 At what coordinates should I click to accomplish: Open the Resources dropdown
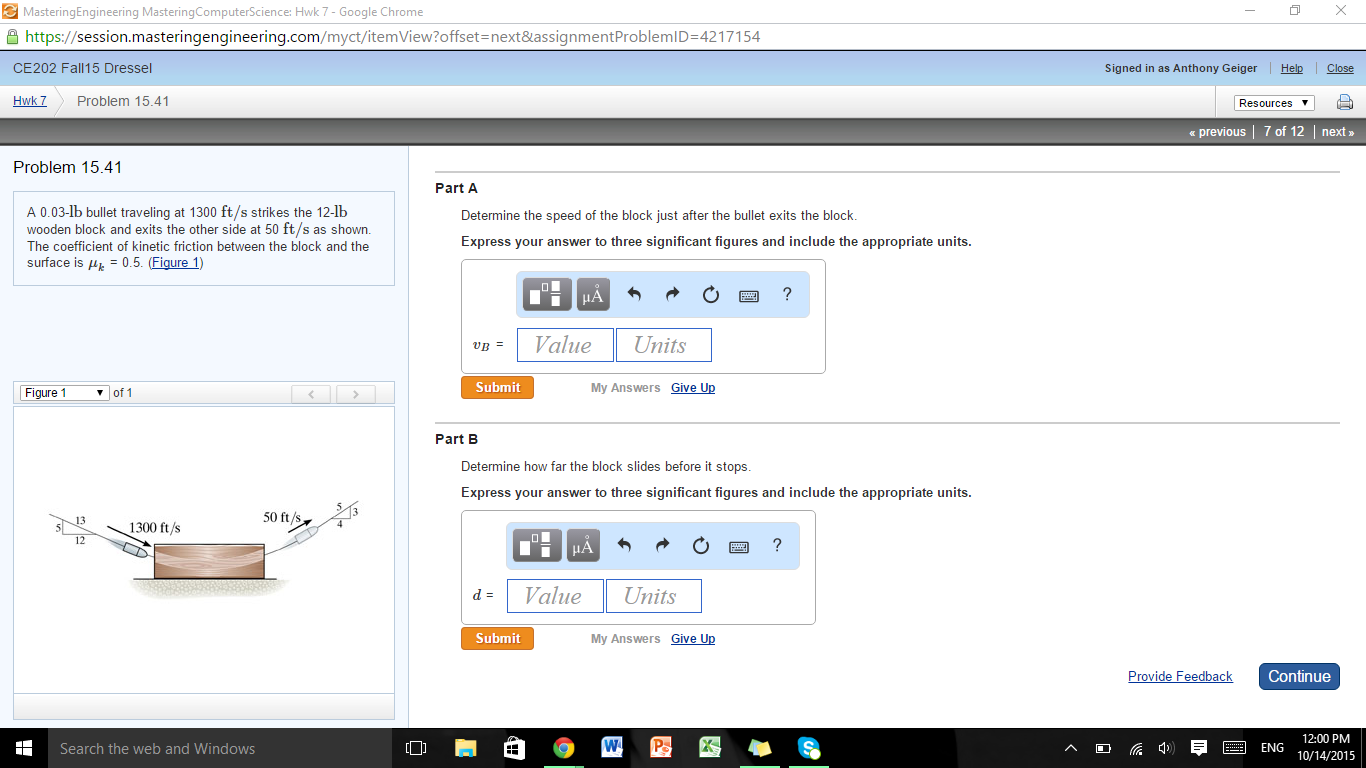click(x=1272, y=102)
